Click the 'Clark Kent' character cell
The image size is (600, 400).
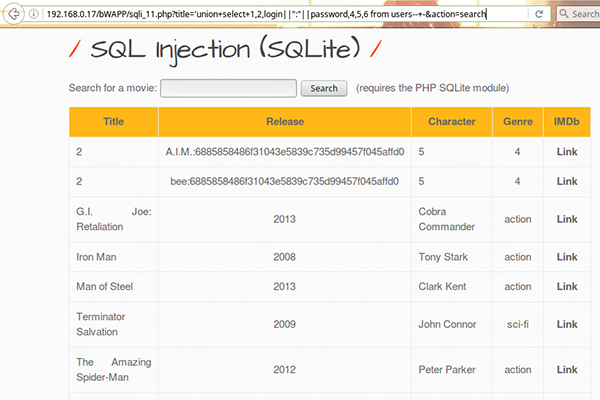tap(452, 287)
